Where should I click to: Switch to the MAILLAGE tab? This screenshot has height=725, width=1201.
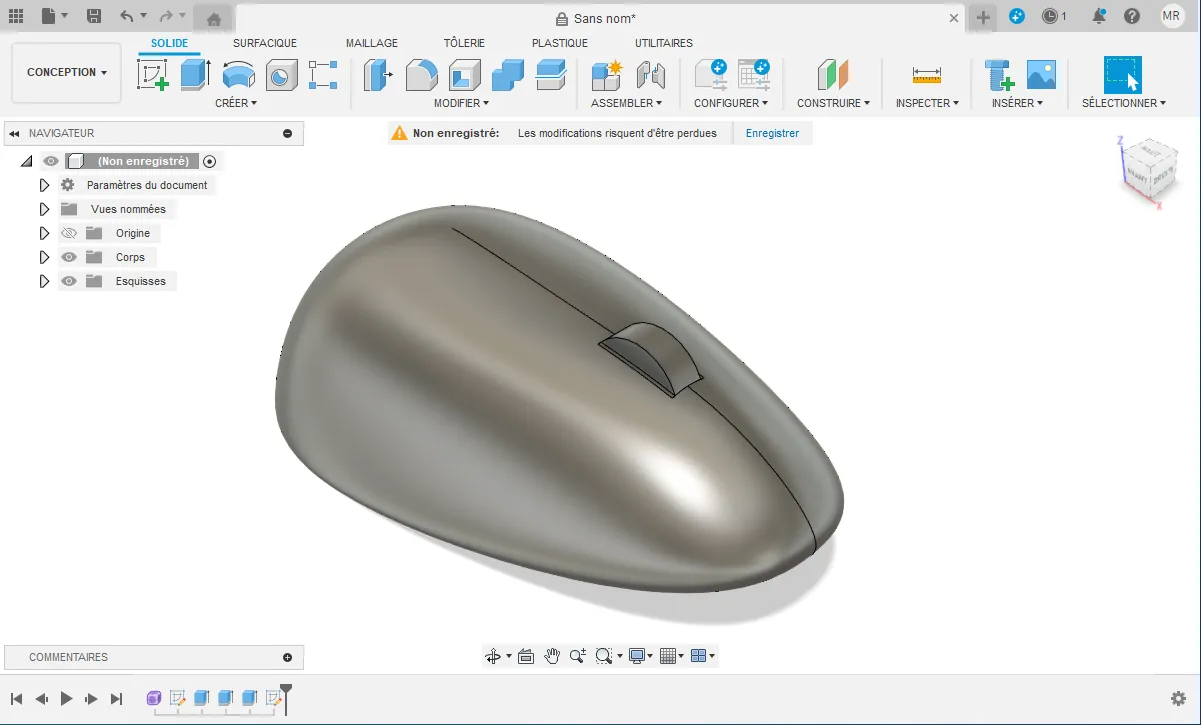click(372, 43)
